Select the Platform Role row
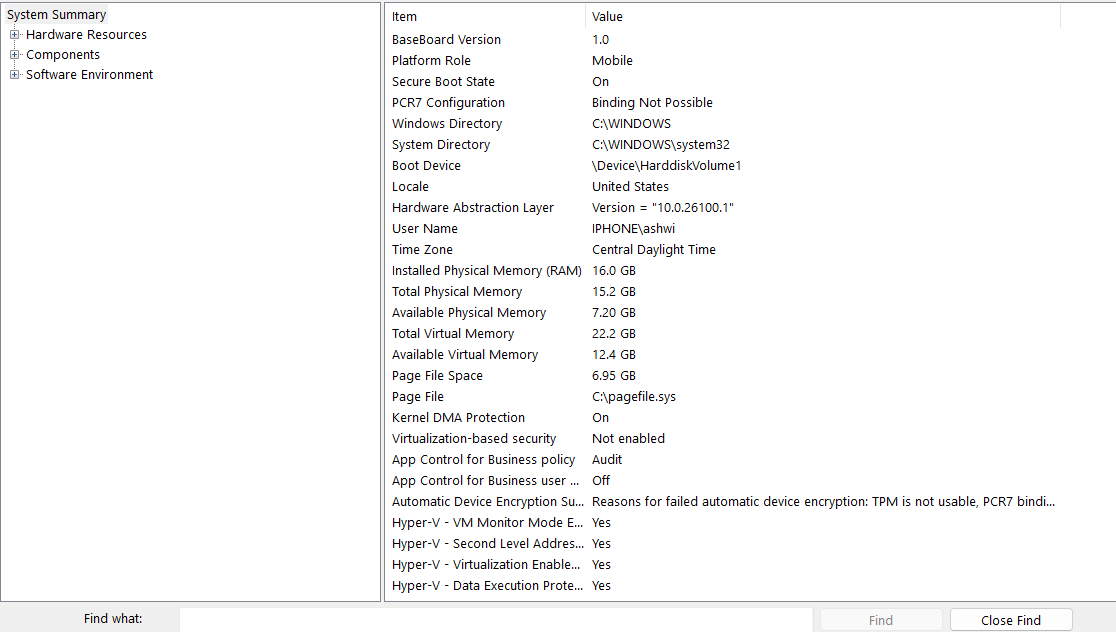The image size is (1116, 632). point(723,60)
